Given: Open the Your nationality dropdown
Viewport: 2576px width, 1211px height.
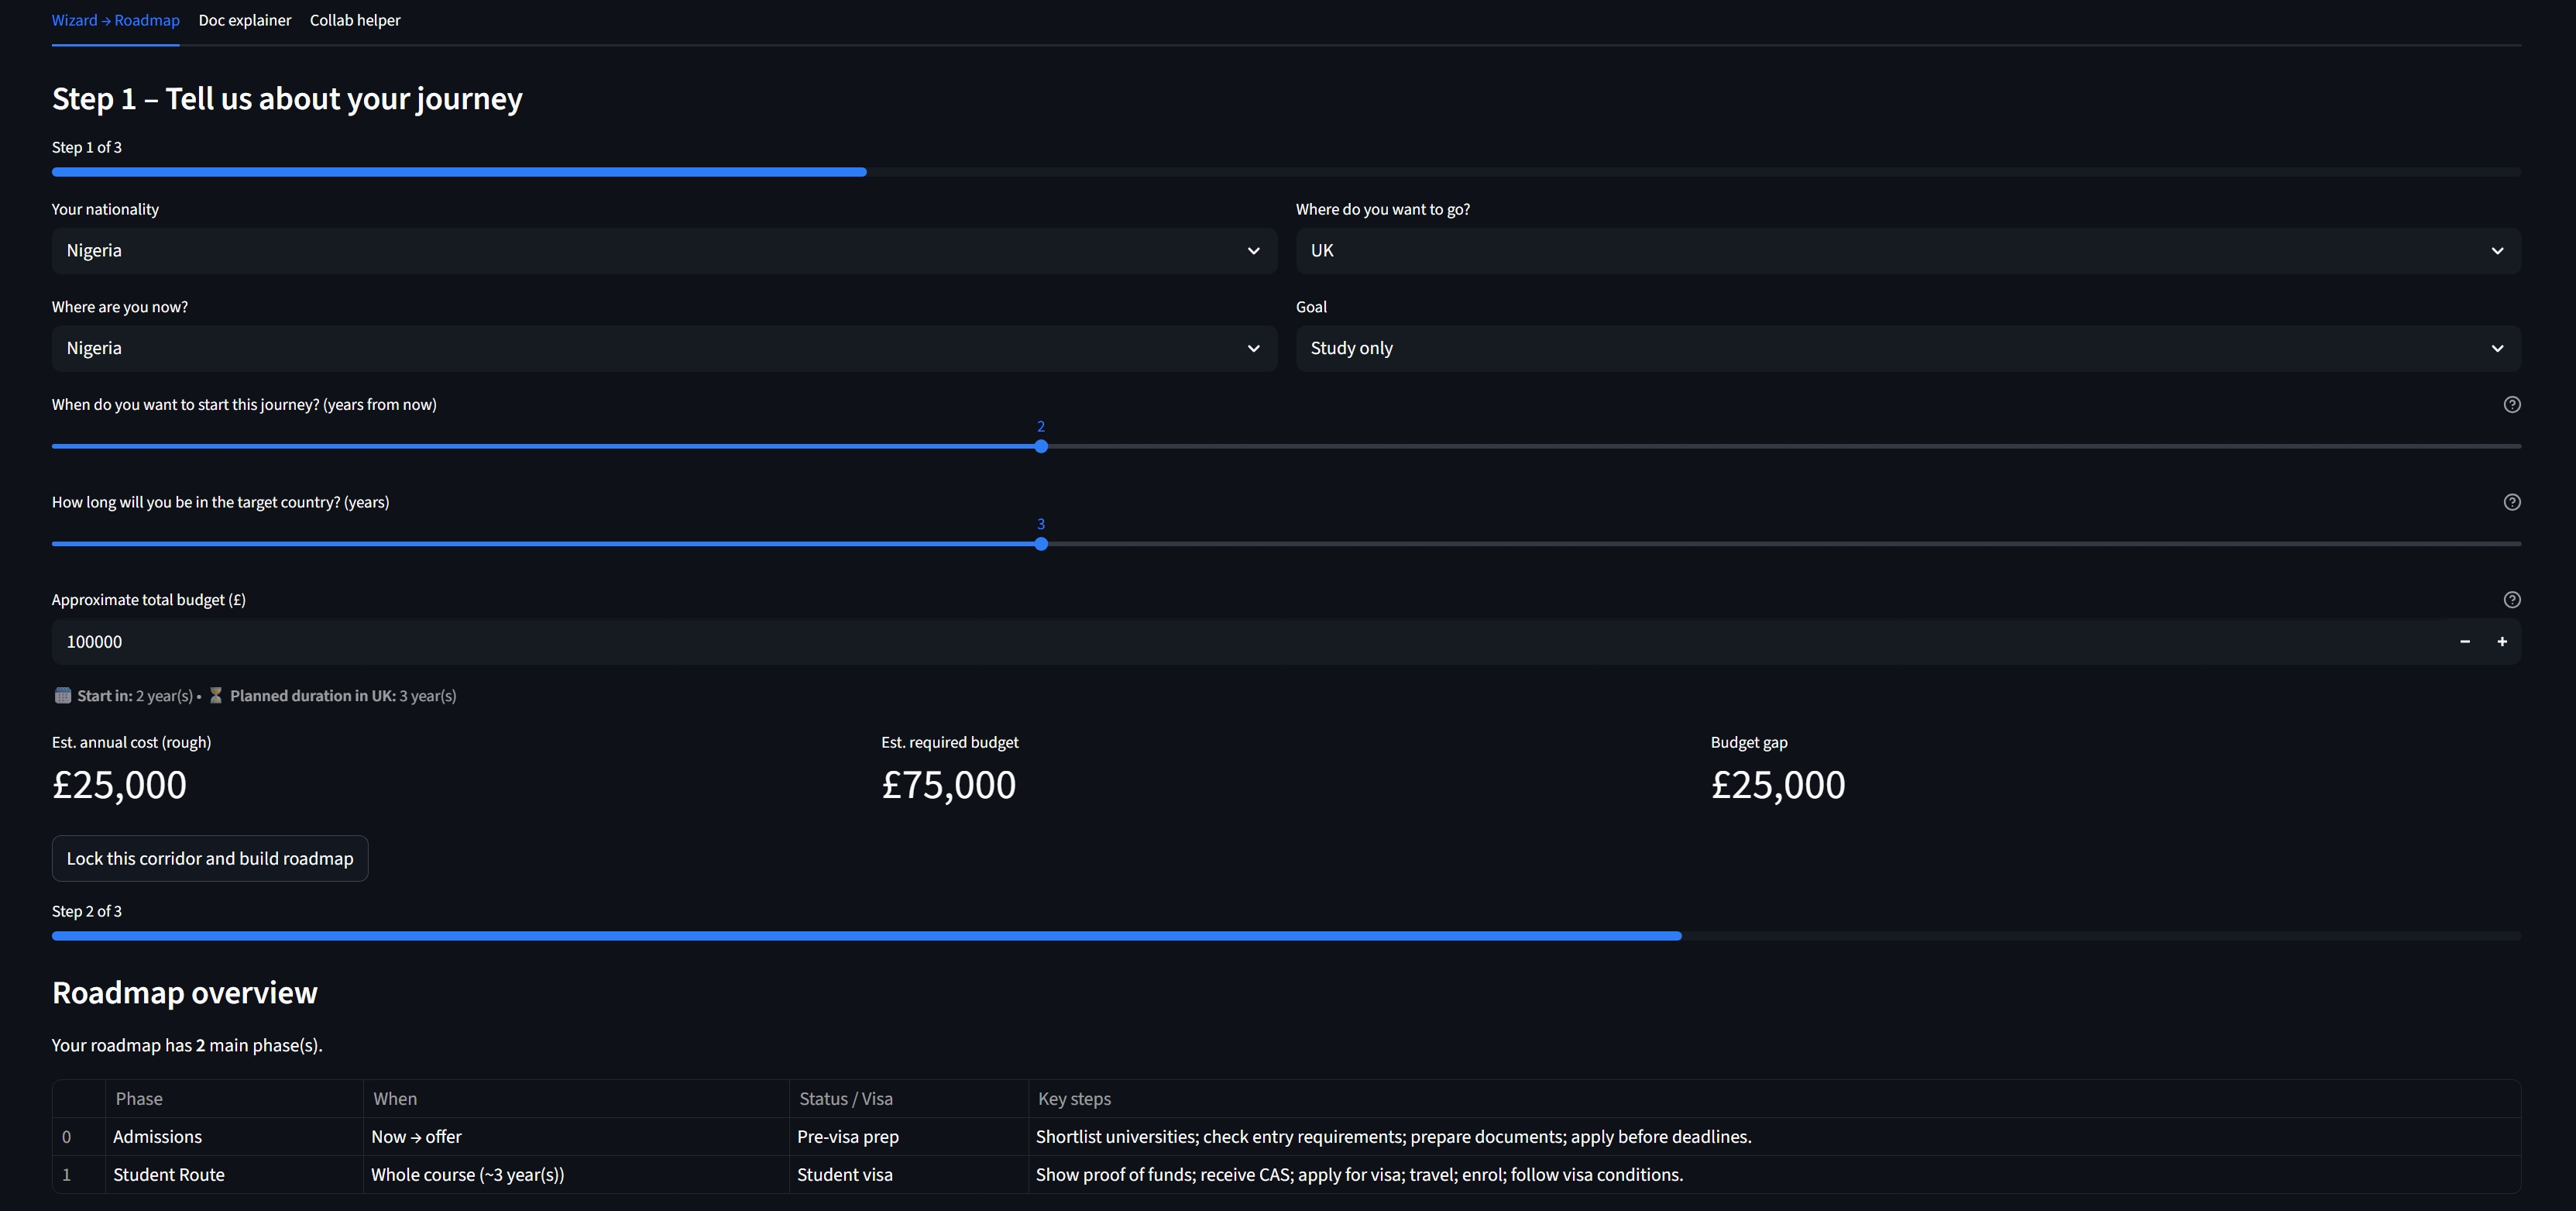Looking at the screenshot, I should (x=664, y=251).
